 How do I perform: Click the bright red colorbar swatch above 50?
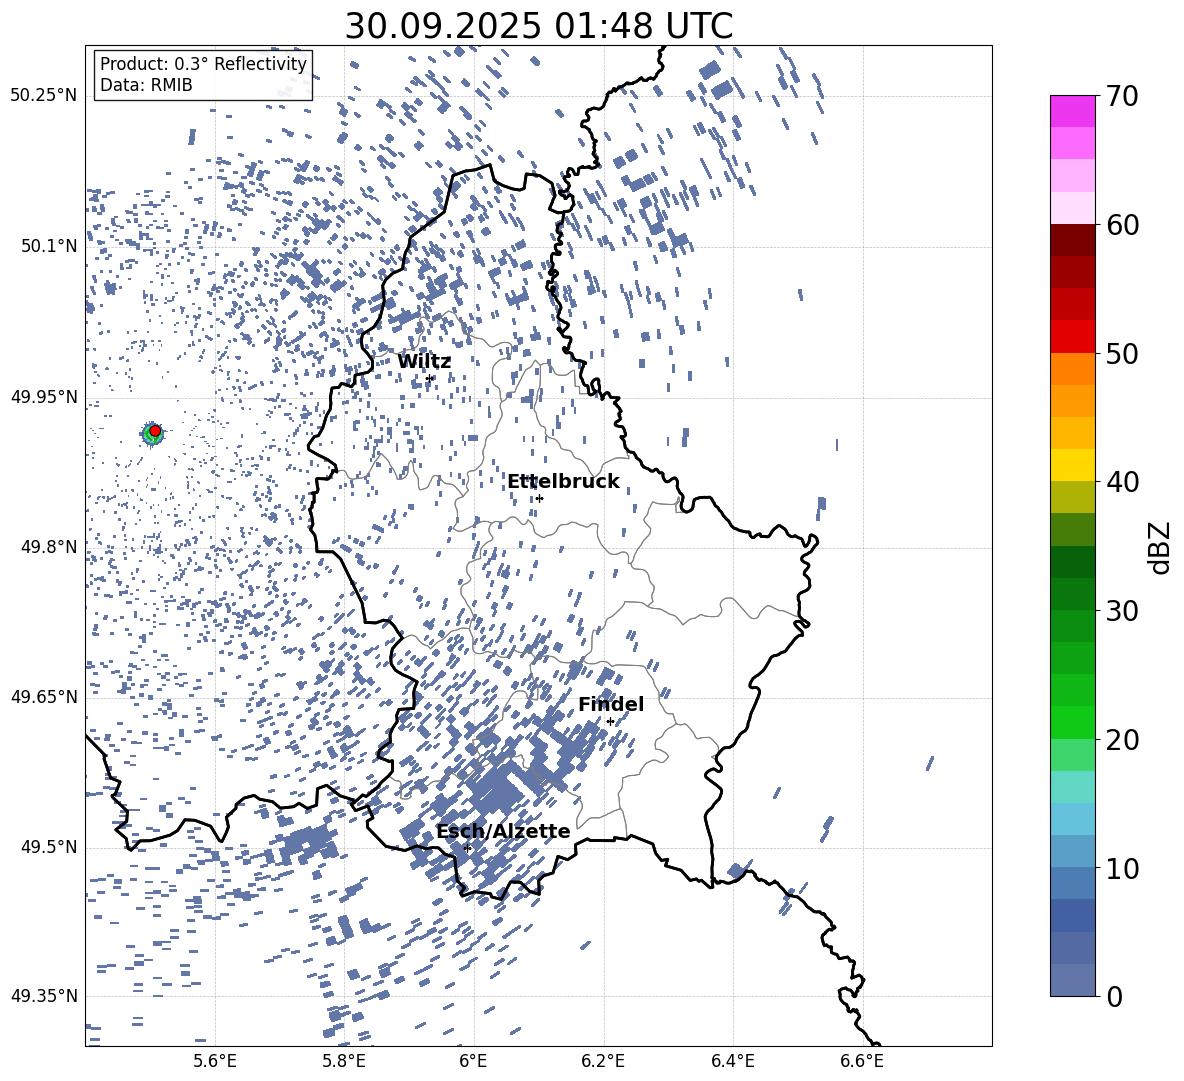click(1072, 337)
